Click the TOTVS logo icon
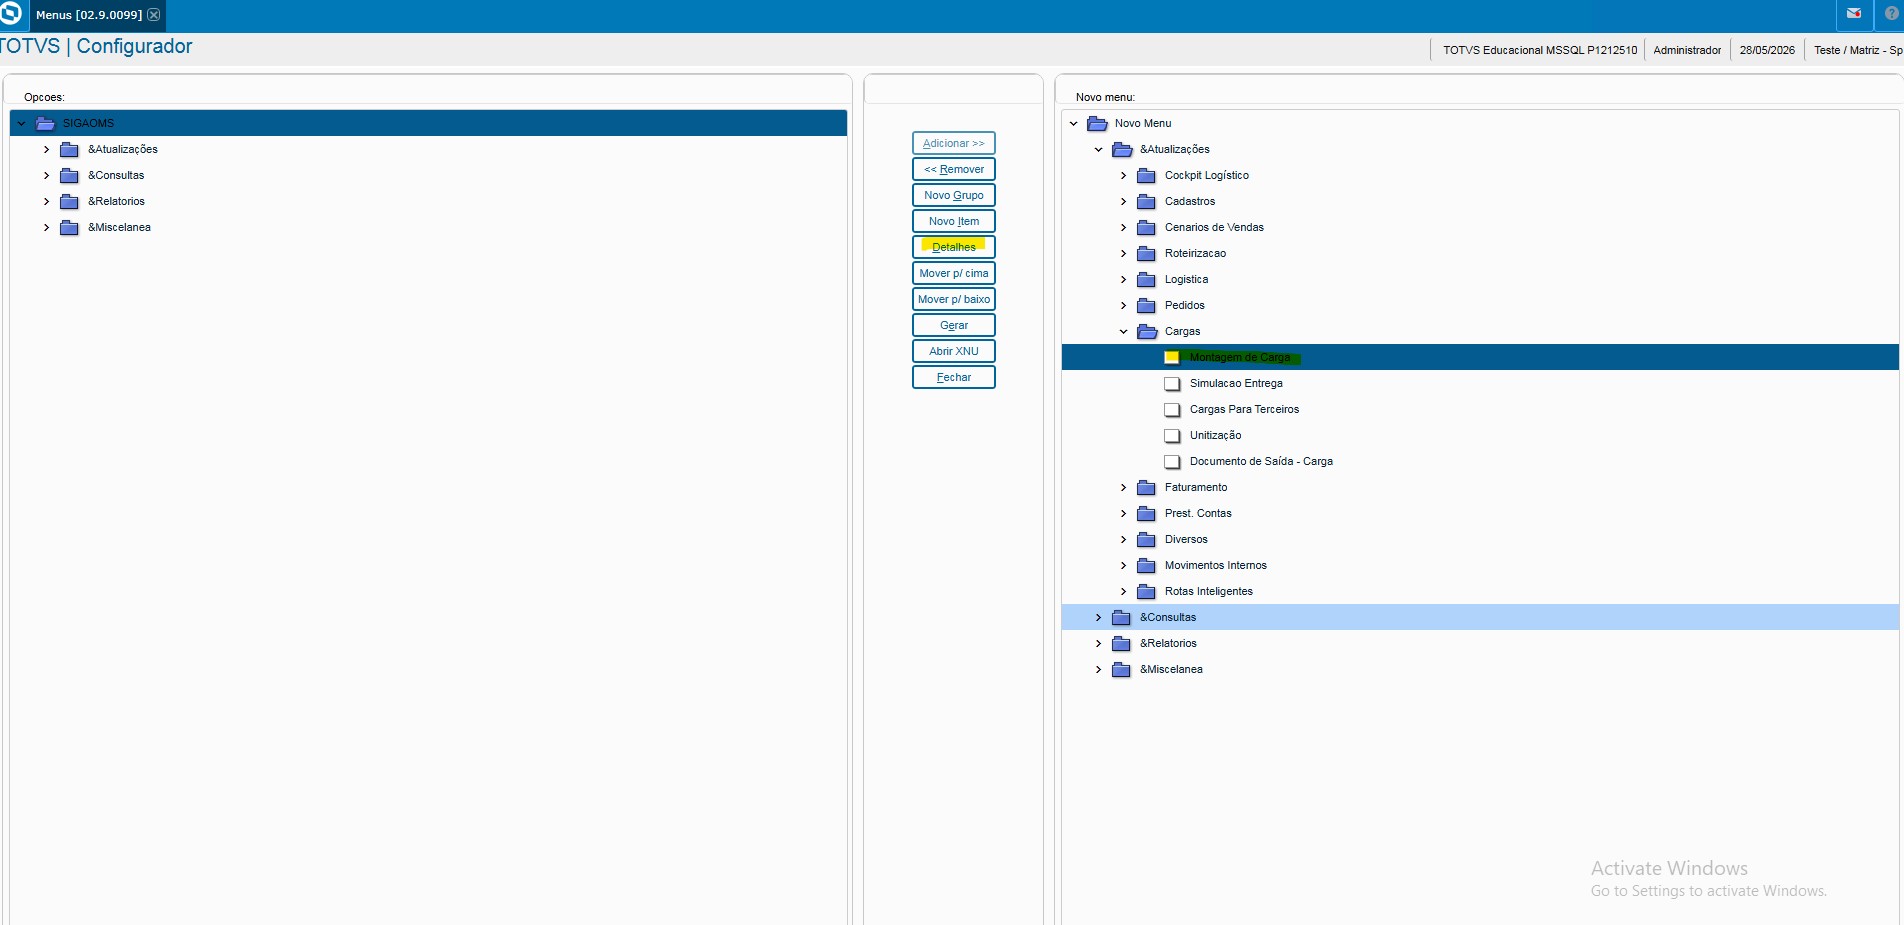1904x925 pixels. [x=10, y=14]
